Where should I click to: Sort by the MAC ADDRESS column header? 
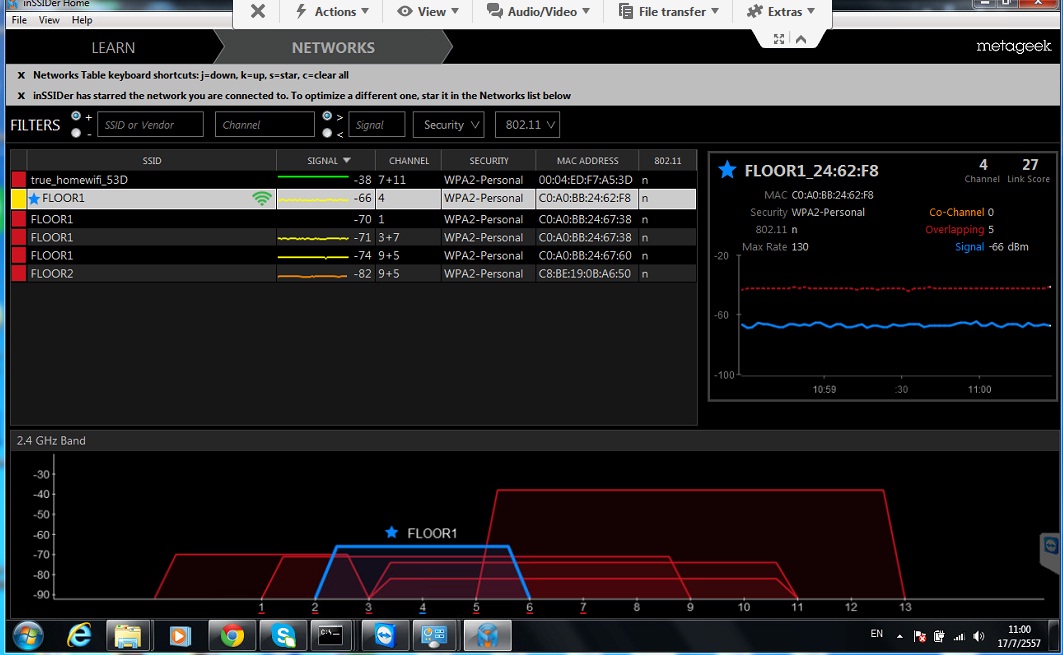click(588, 161)
